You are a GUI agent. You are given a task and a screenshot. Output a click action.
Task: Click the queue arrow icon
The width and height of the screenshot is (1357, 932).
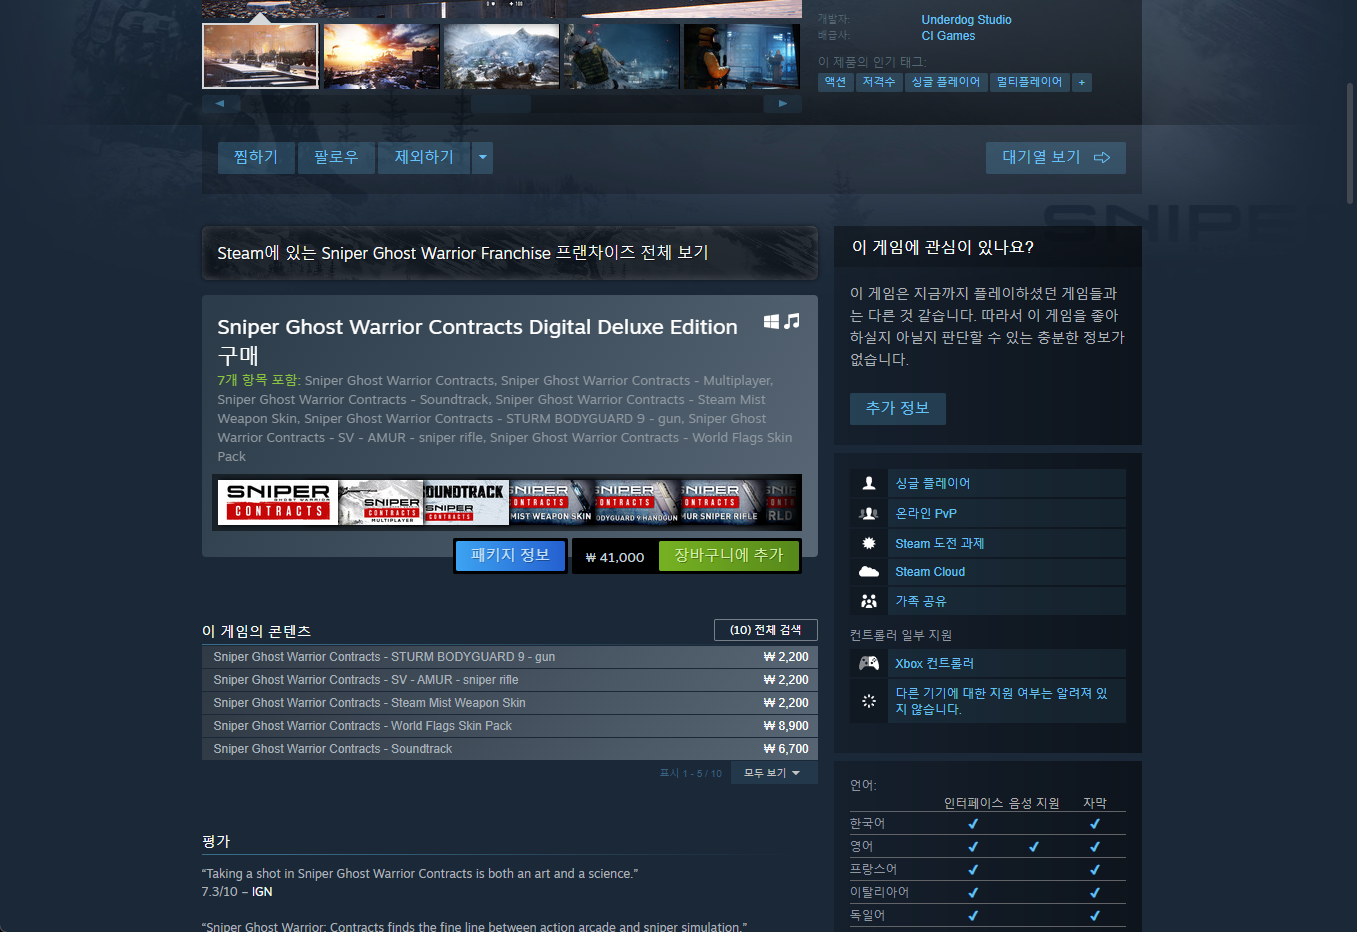(x=1102, y=158)
